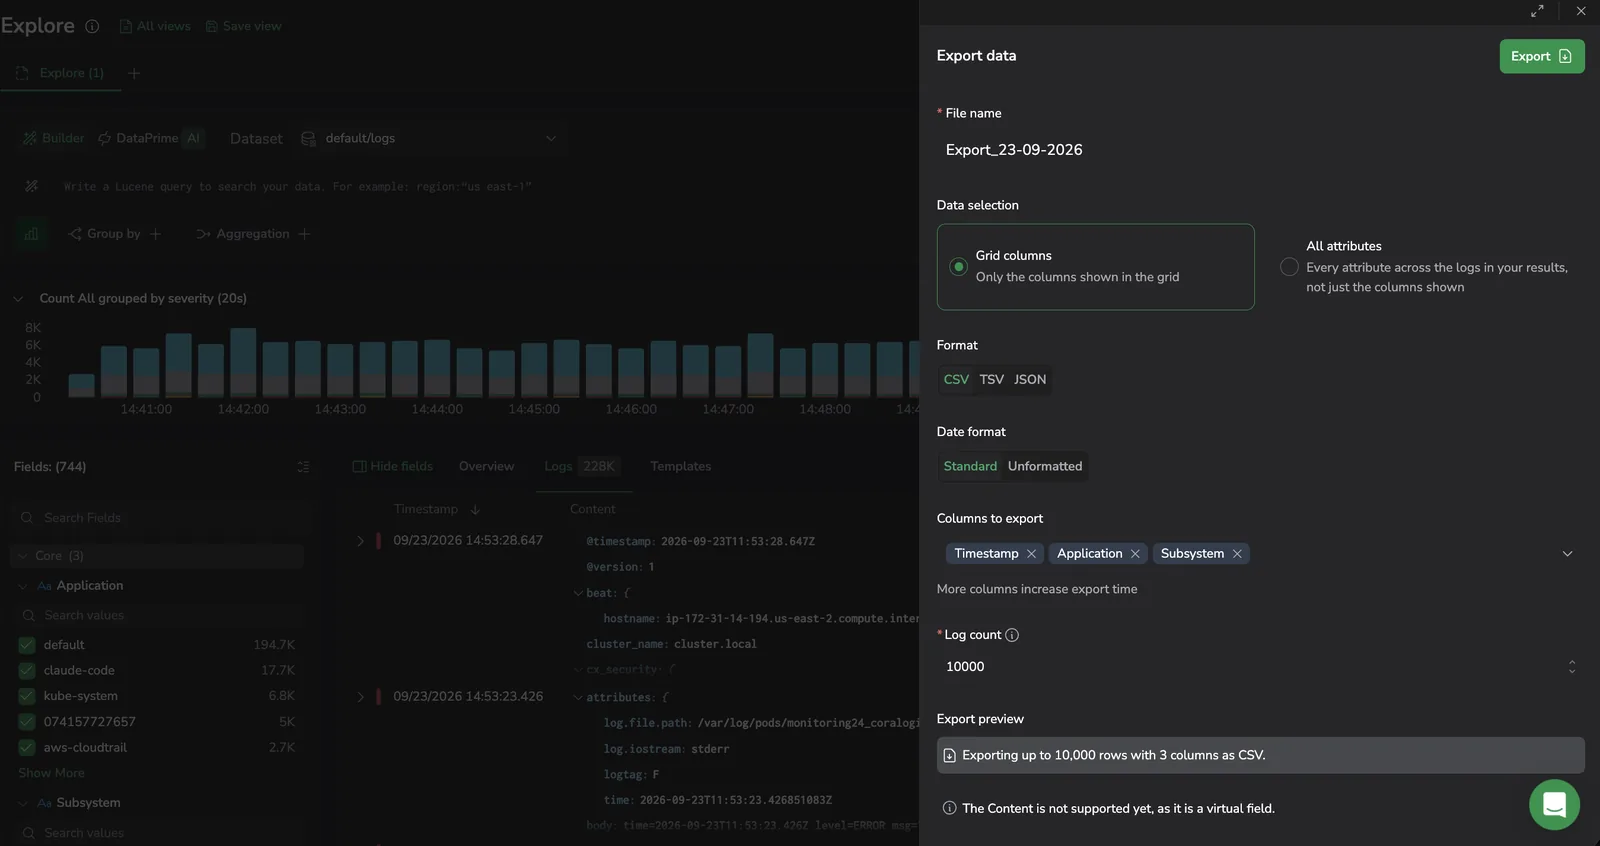Remove the Subsystem column chip
This screenshot has height=846, width=1600.
pos(1237,554)
